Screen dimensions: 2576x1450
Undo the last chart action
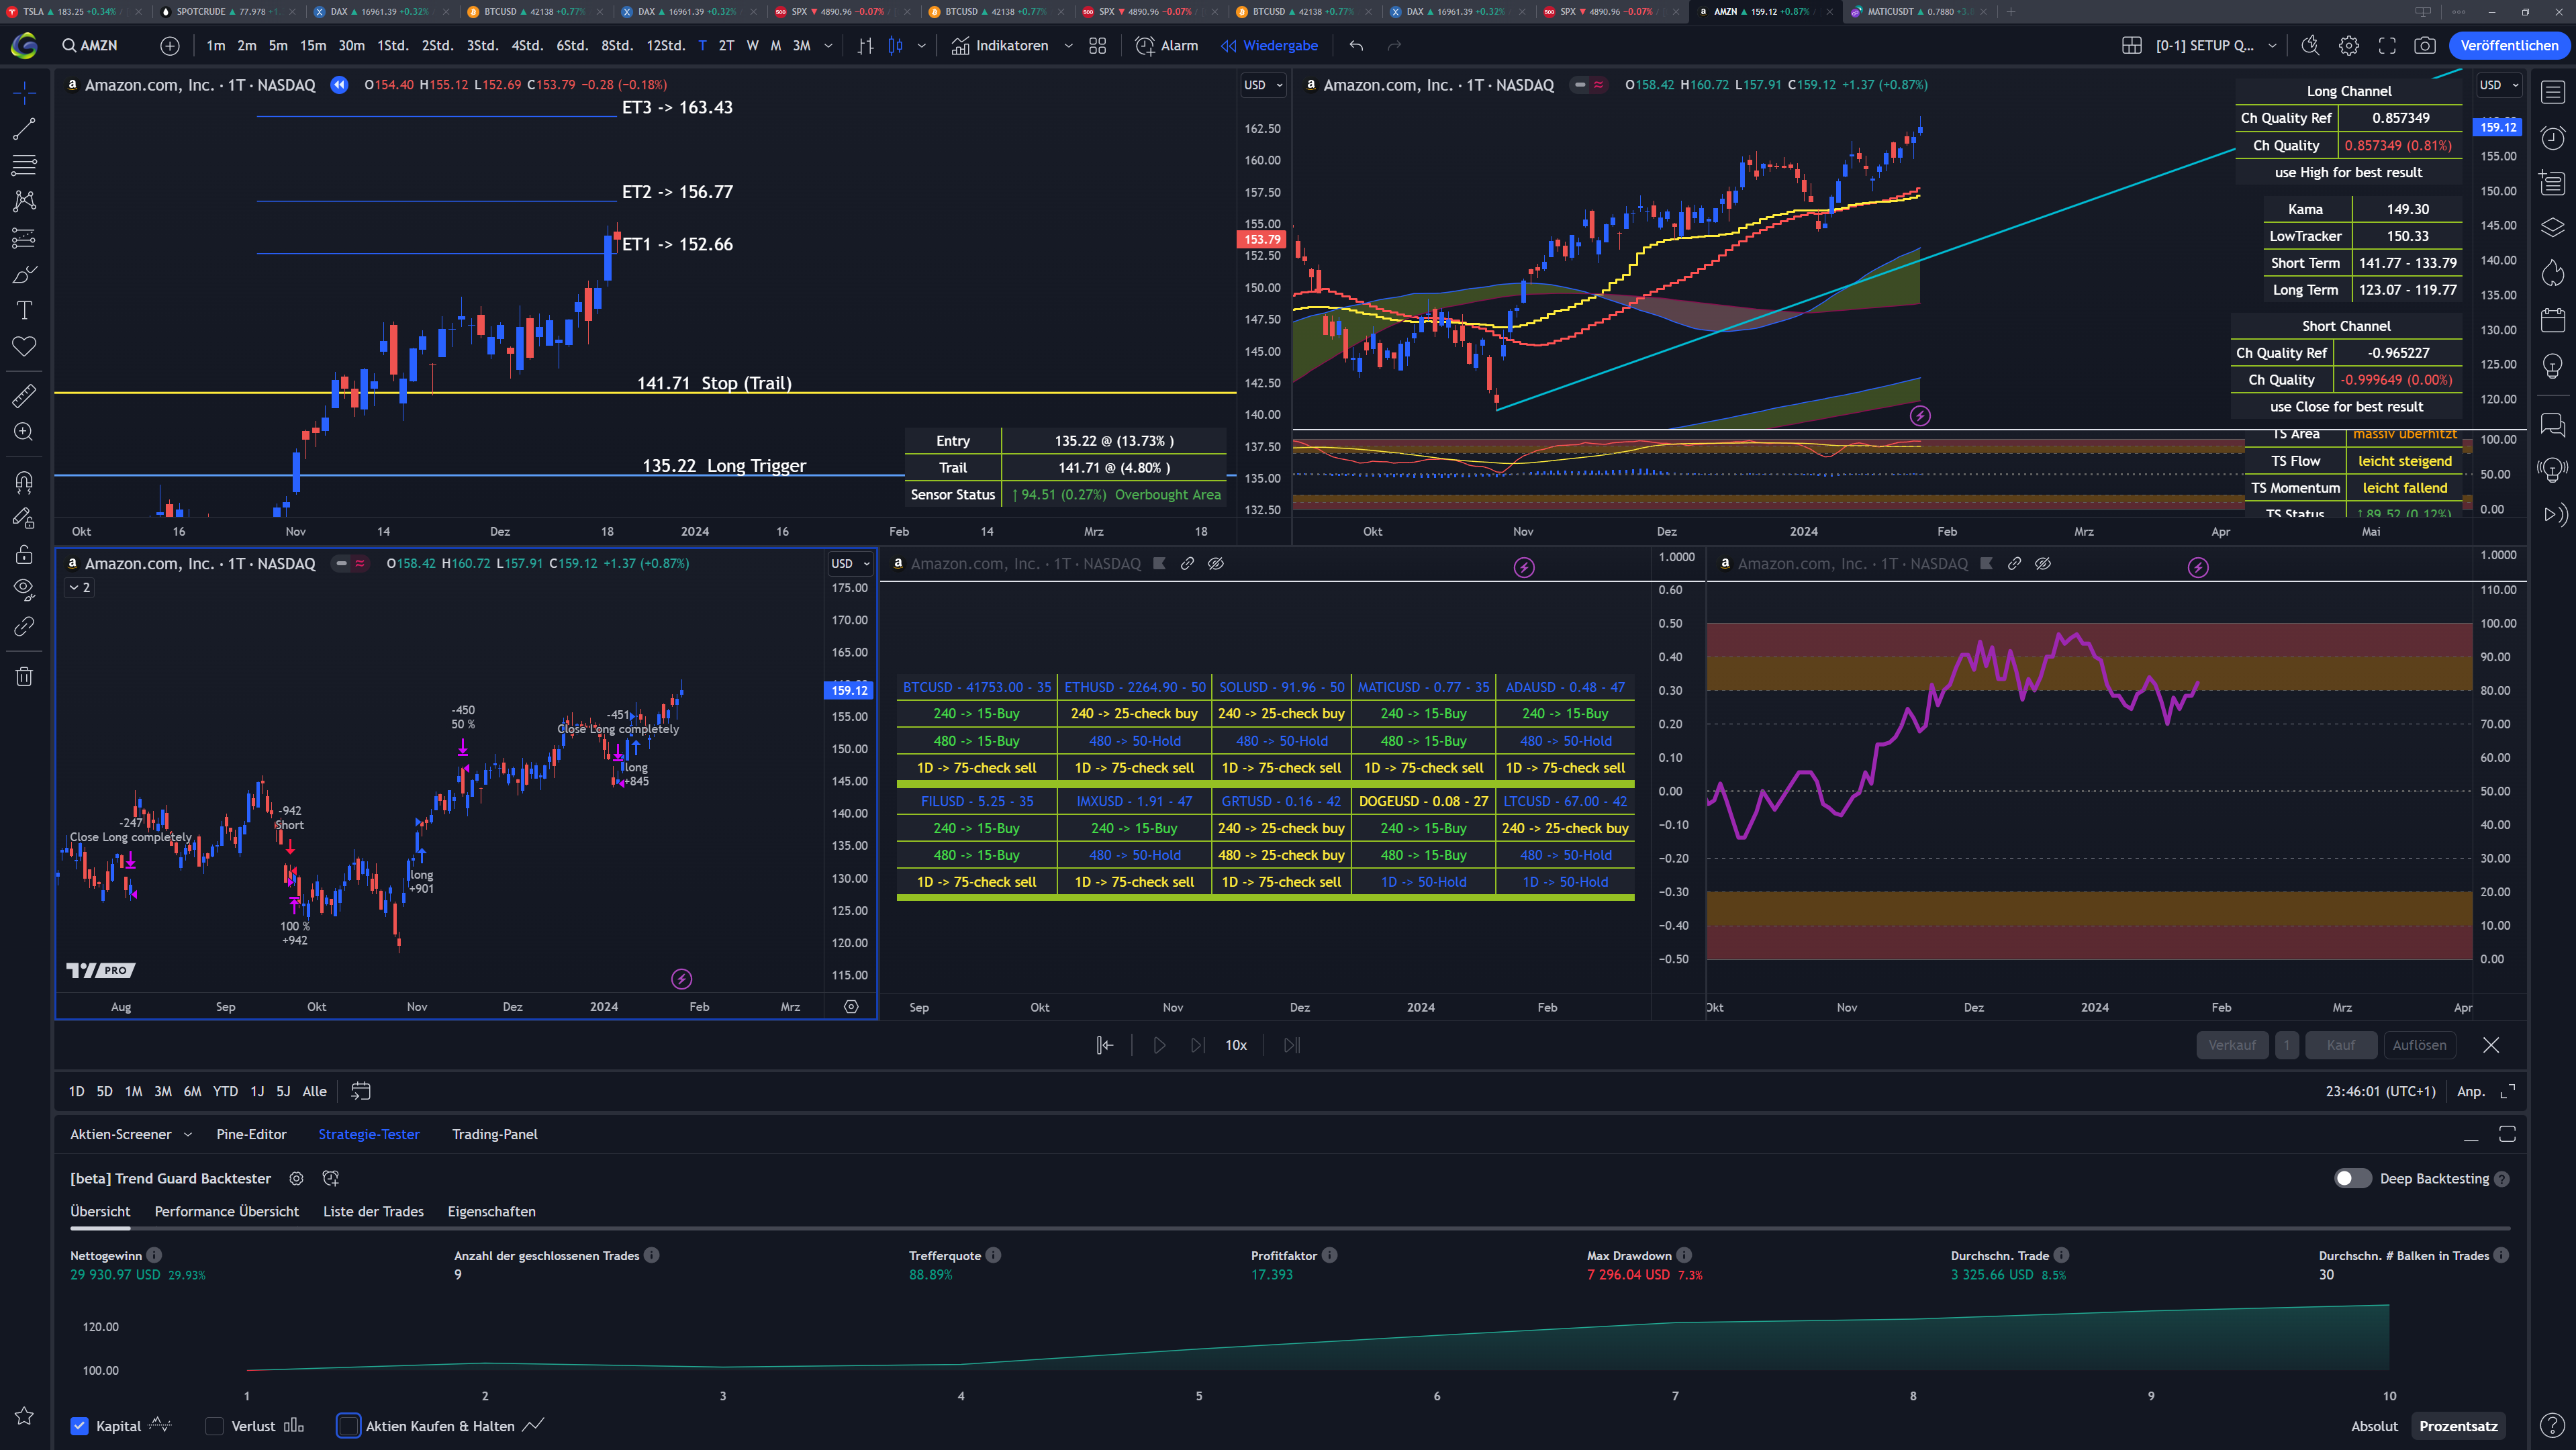[1356, 45]
